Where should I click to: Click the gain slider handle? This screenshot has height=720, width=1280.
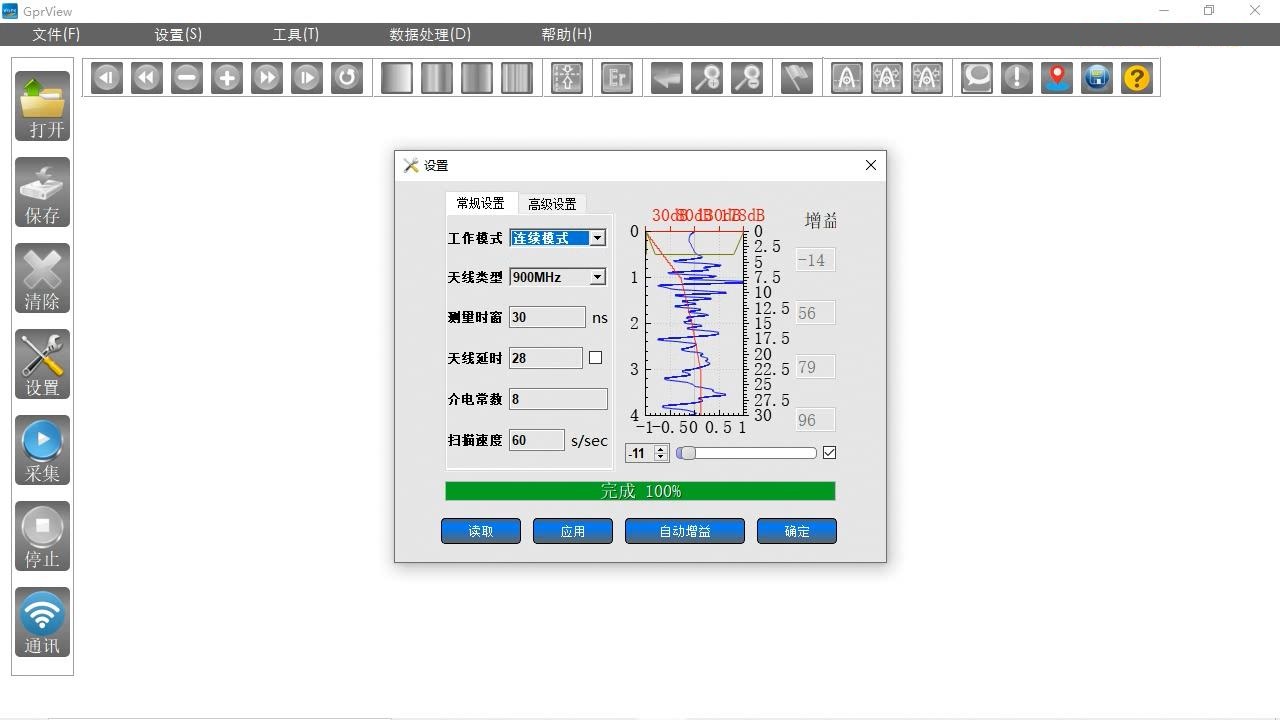pos(686,453)
